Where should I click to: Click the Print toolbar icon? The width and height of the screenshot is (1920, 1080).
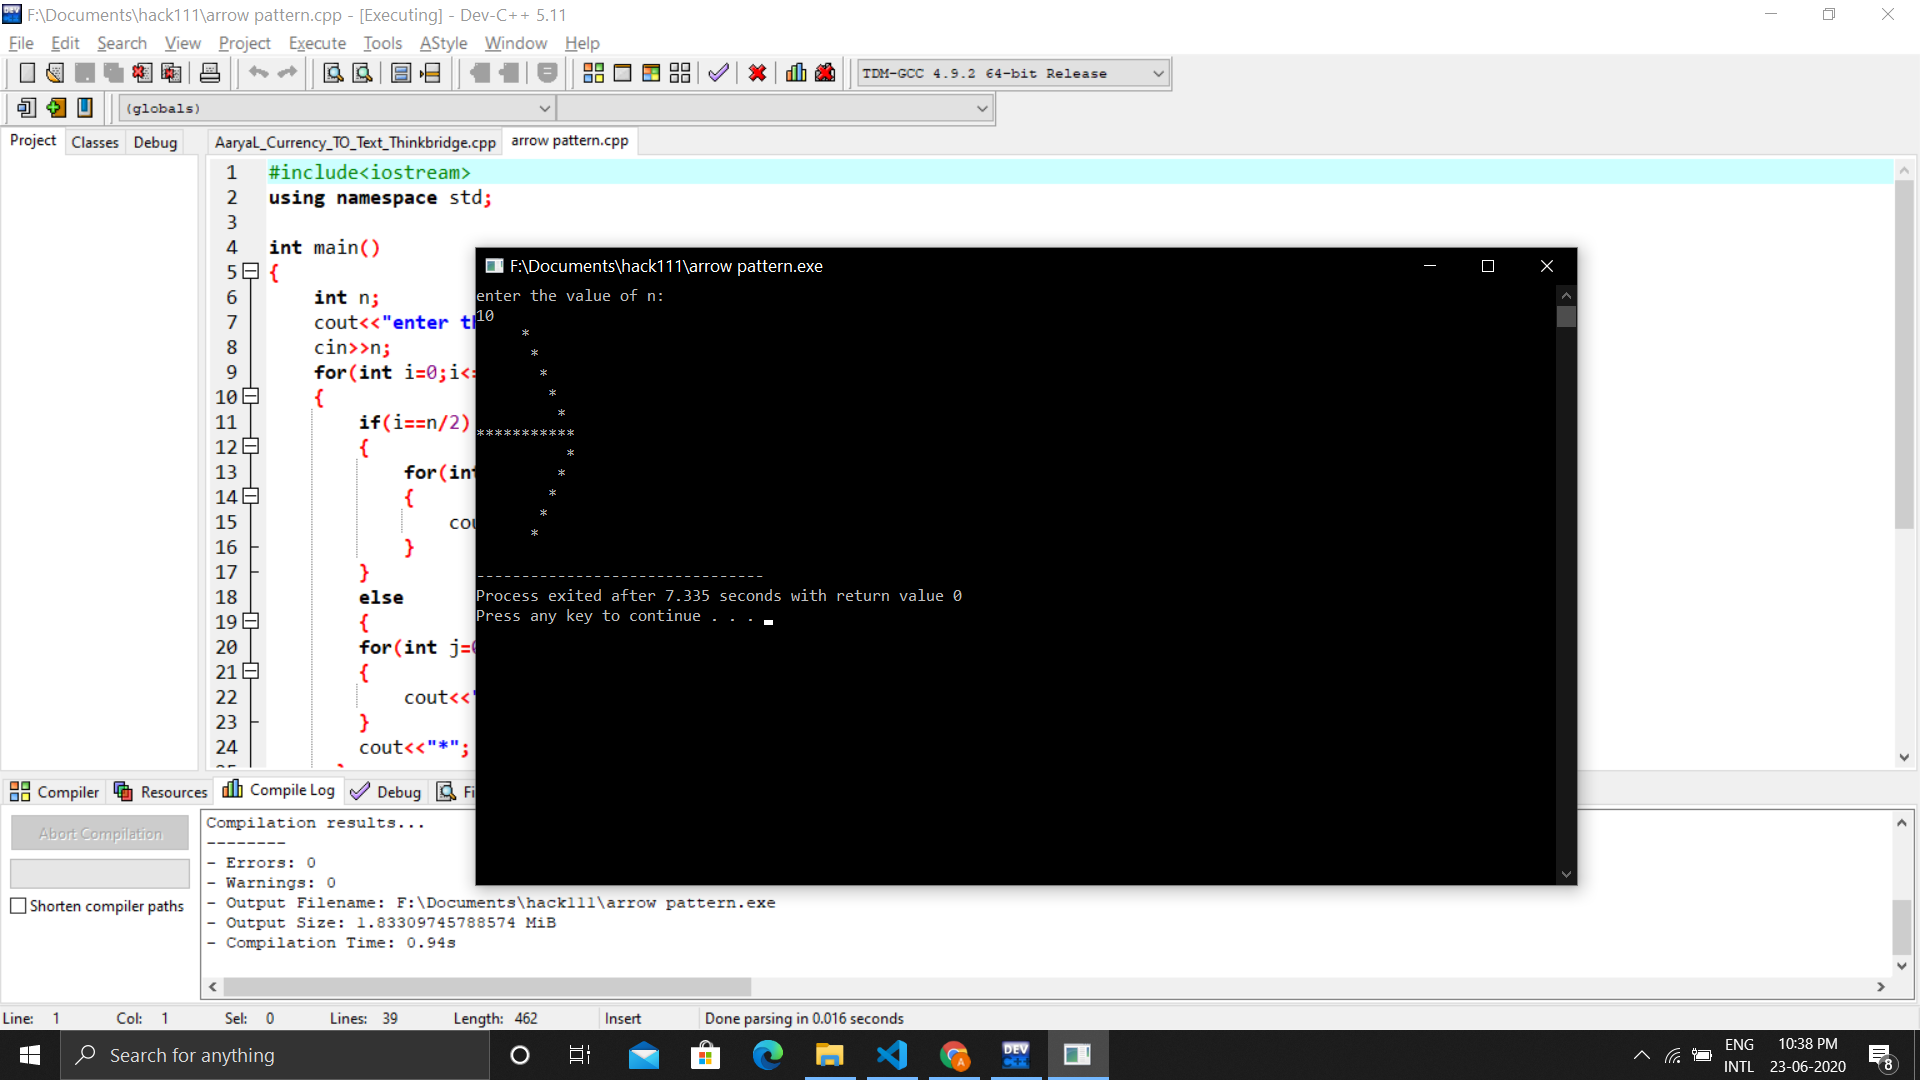210,73
